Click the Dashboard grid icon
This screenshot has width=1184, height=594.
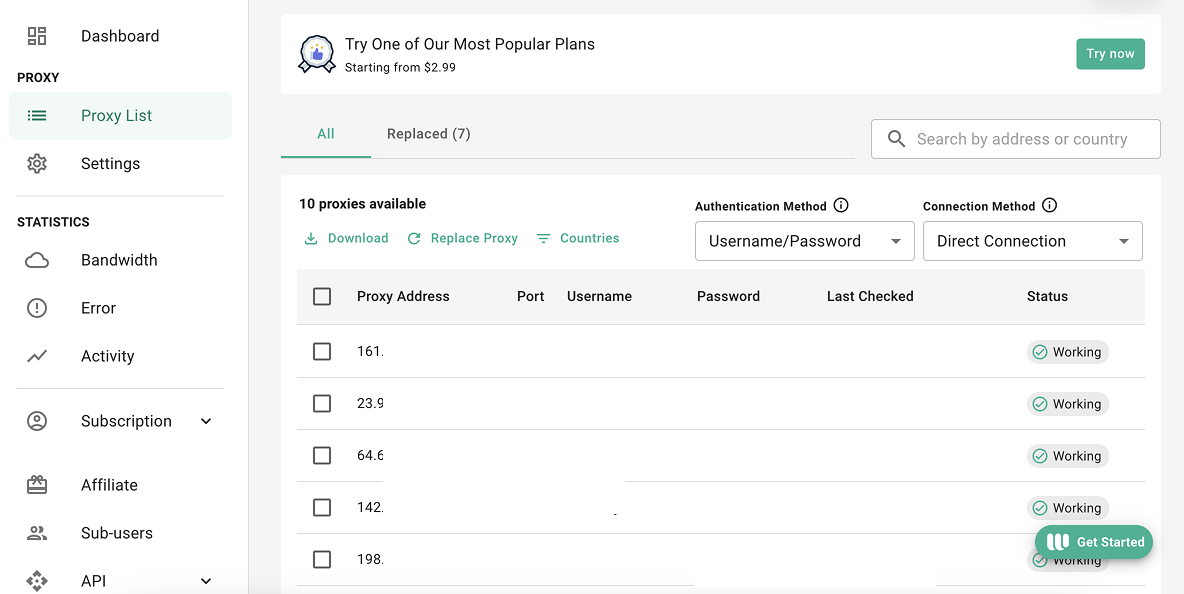pos(37,36)
